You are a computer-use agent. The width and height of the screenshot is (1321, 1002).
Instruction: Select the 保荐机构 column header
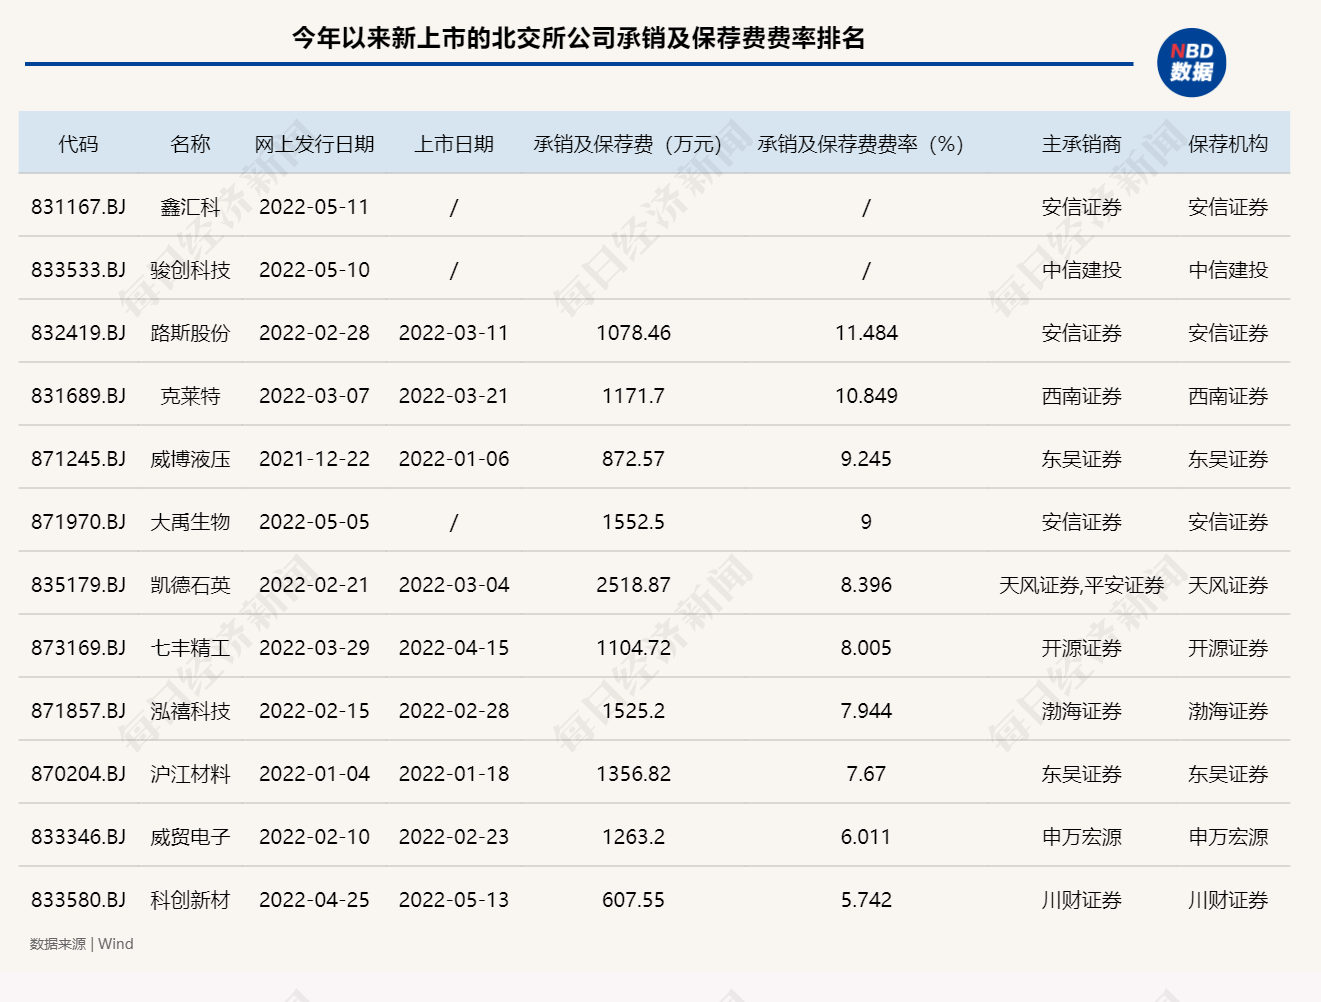tap(1228, 144)
